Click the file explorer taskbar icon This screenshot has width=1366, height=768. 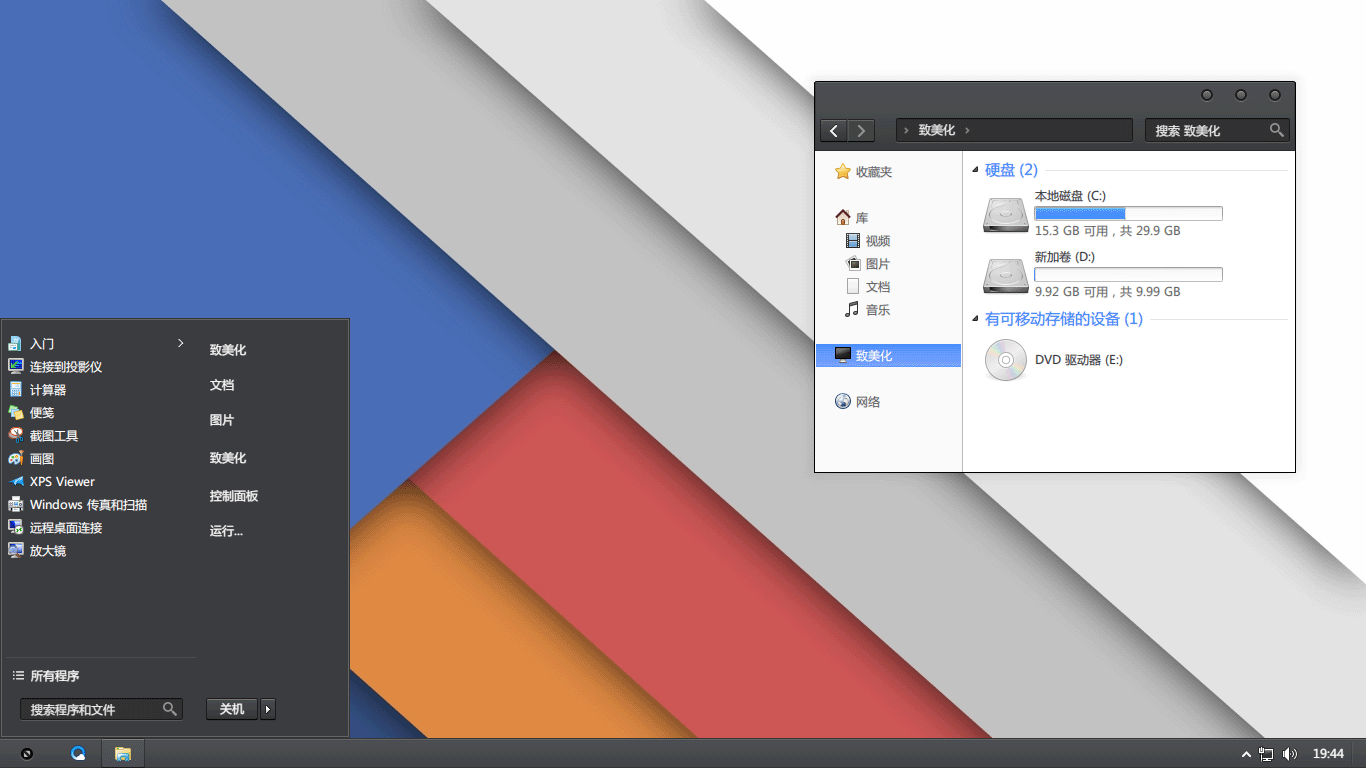[x=123, y=754]
